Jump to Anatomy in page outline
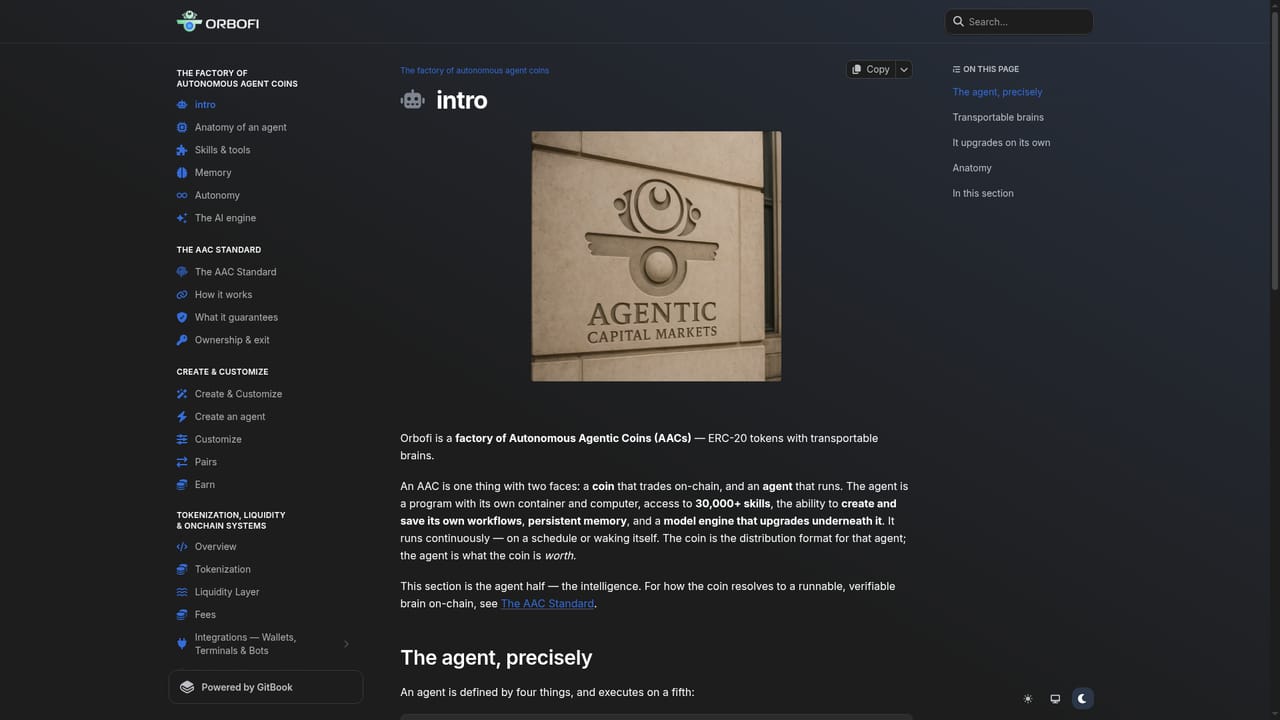This screenshot has width=1280, height=720. pos(972,168)
